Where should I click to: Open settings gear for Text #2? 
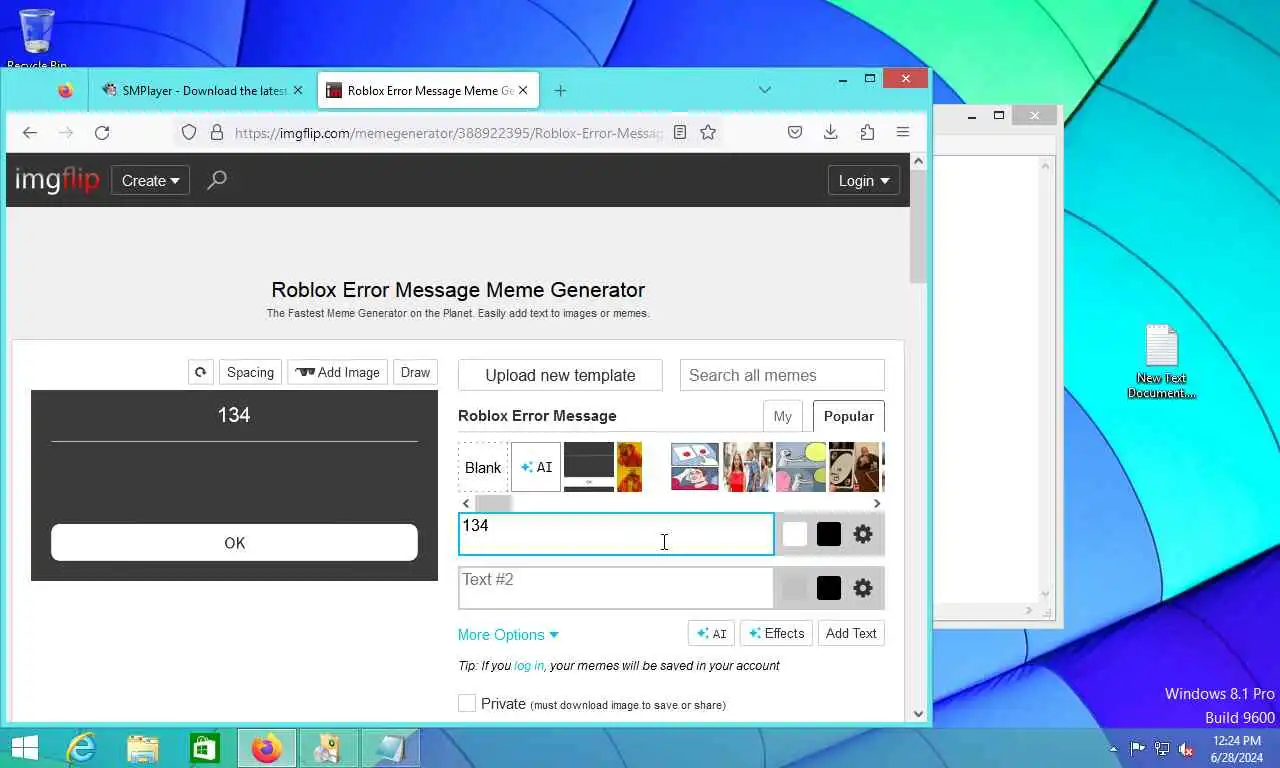(863, 588)
